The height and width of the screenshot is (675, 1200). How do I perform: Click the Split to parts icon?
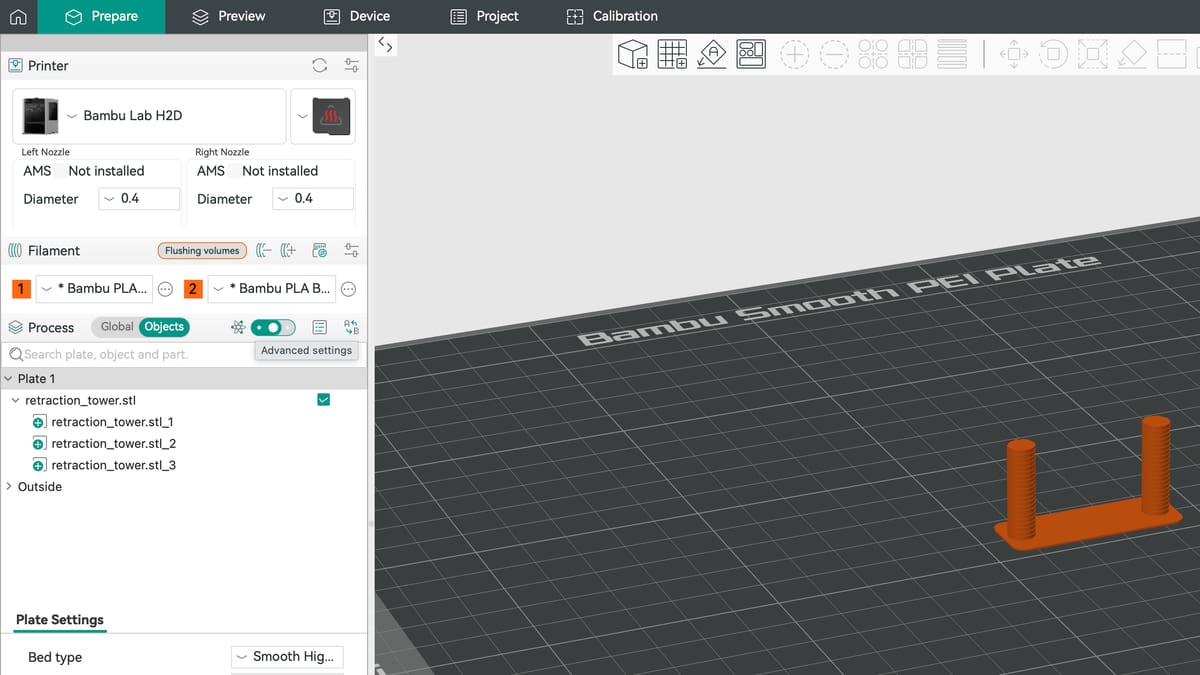click(913, 54)
